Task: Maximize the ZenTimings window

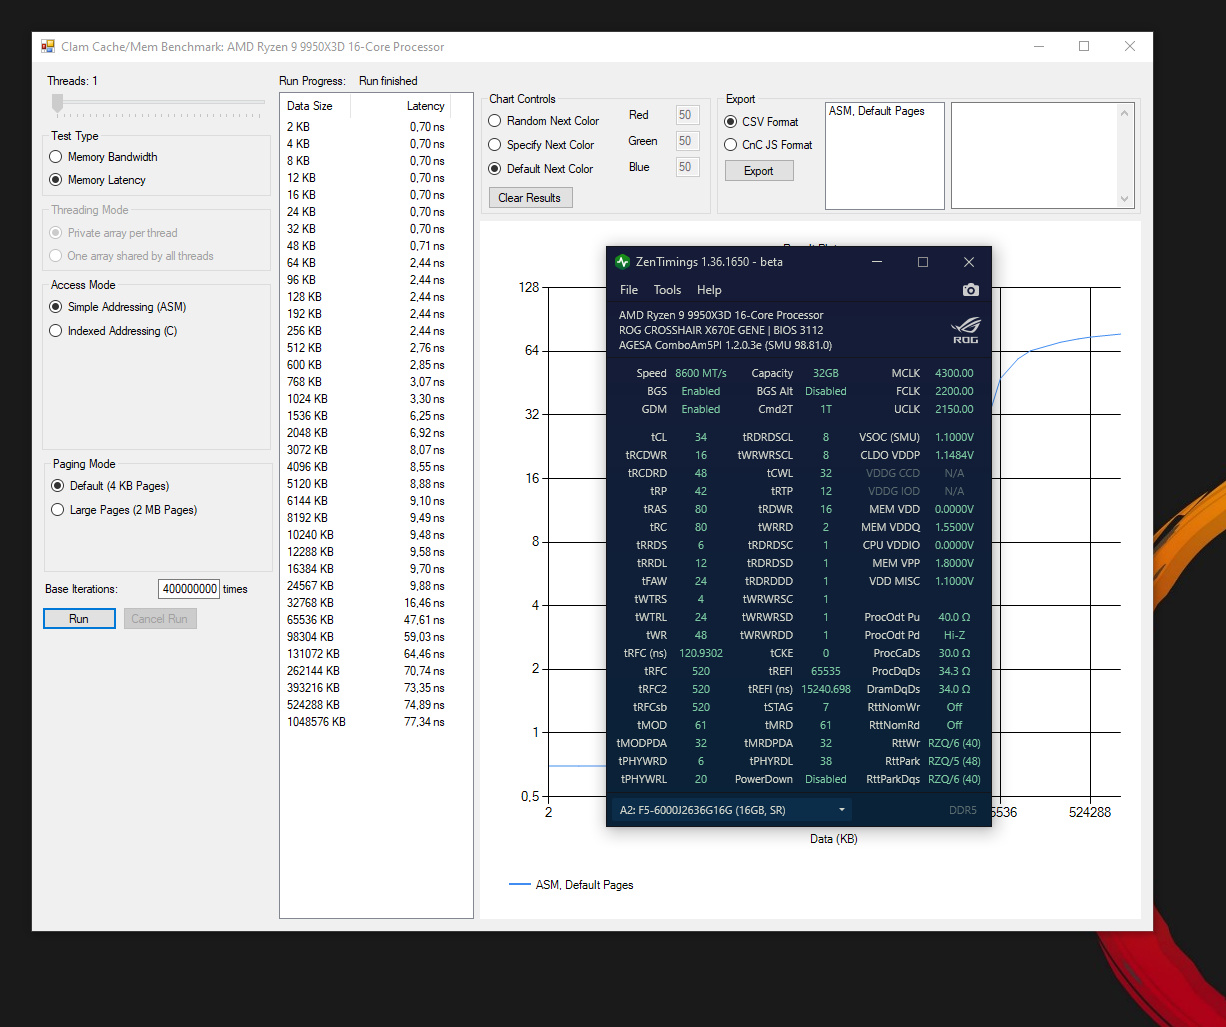Action: [923, 262]
